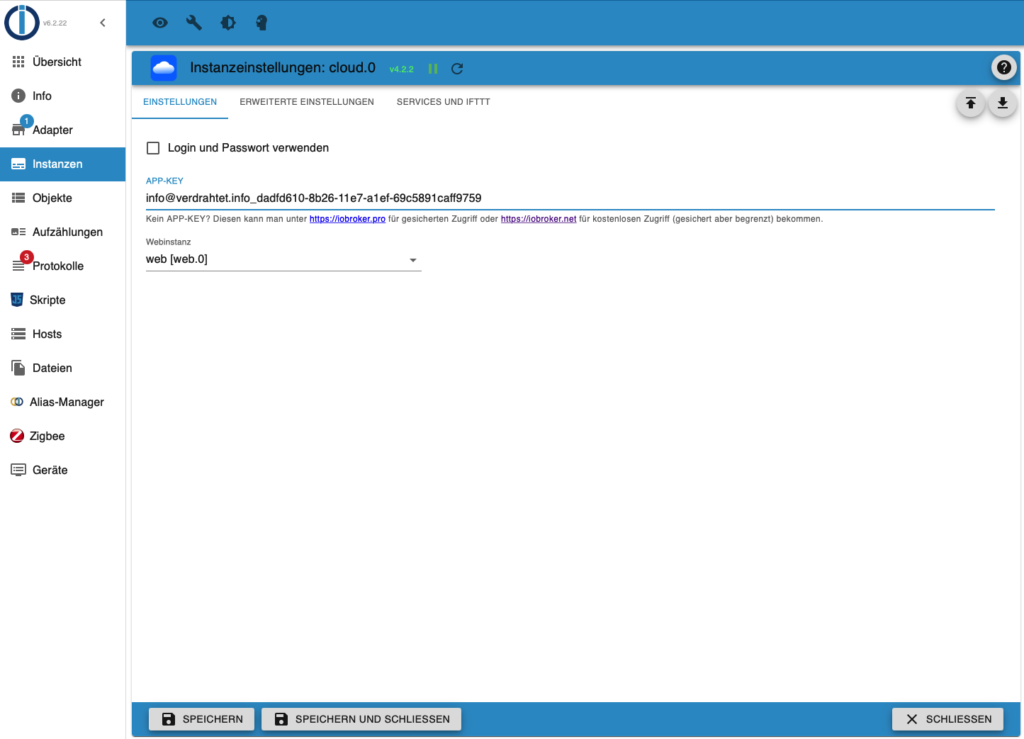This screenshot has width=1024, height=739.
Task: Pause the cloud.0 instance
Action: [433, 69]
